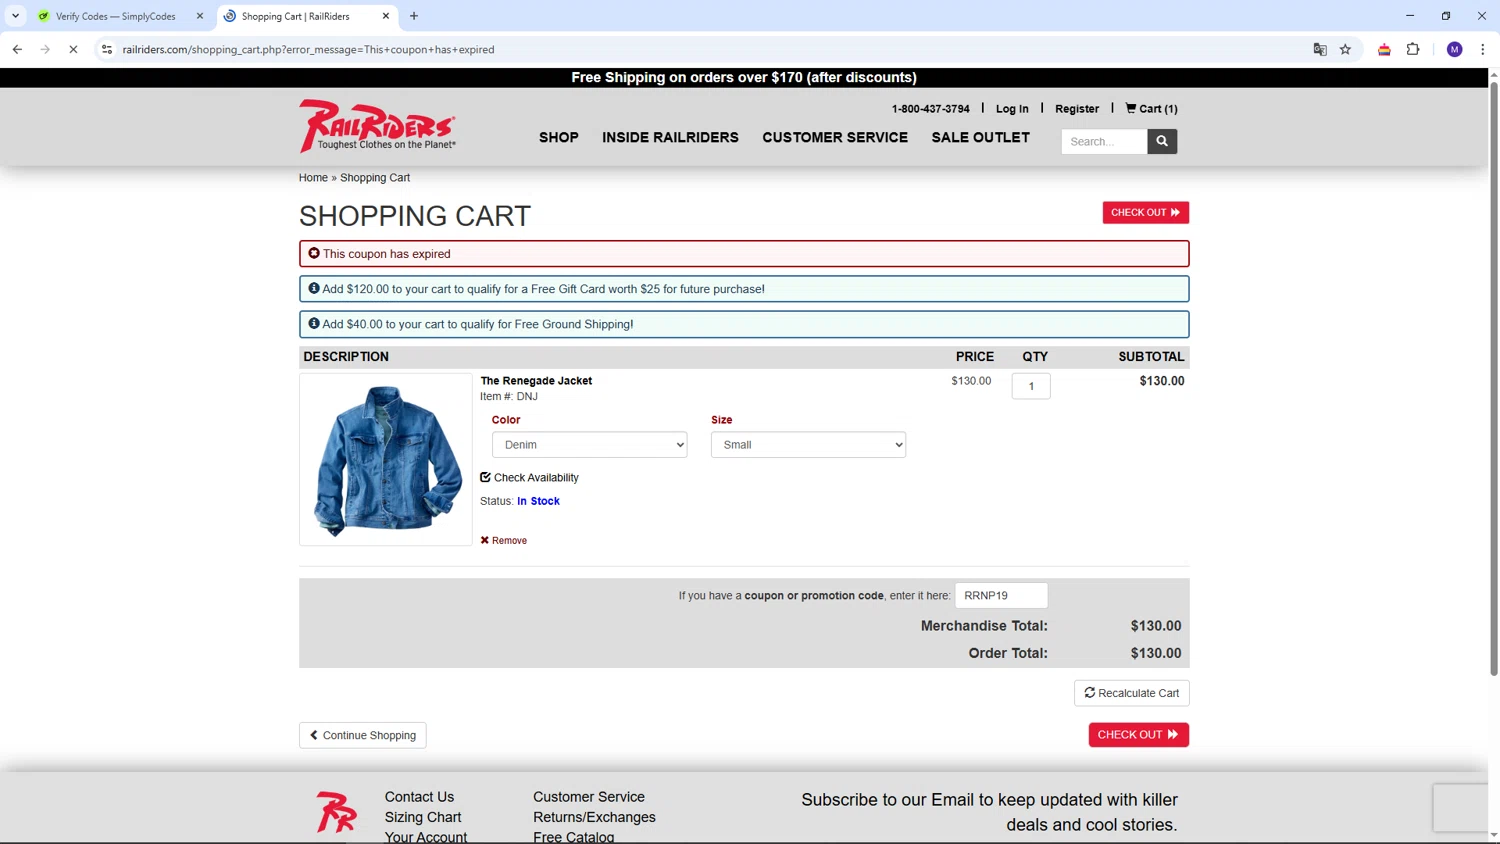Click the In Stock status text

pyautogui.click(x=538, y=501)
